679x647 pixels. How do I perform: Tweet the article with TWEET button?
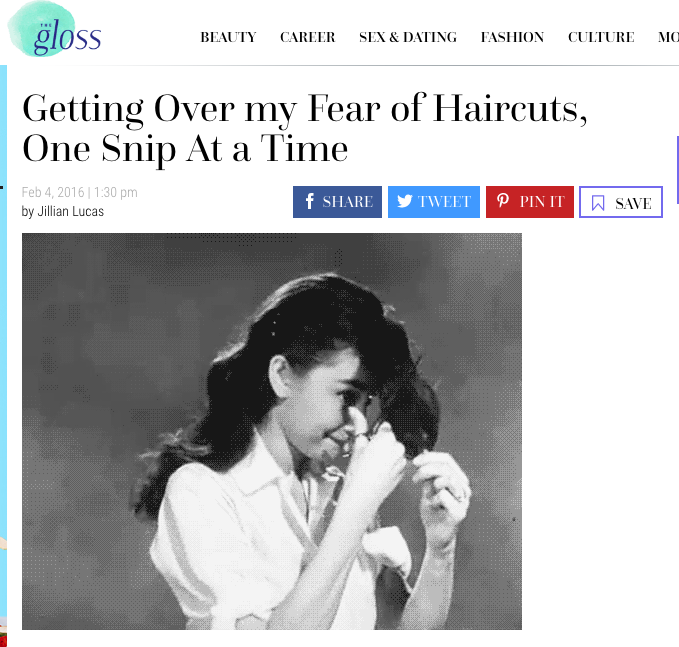[434, 202]
